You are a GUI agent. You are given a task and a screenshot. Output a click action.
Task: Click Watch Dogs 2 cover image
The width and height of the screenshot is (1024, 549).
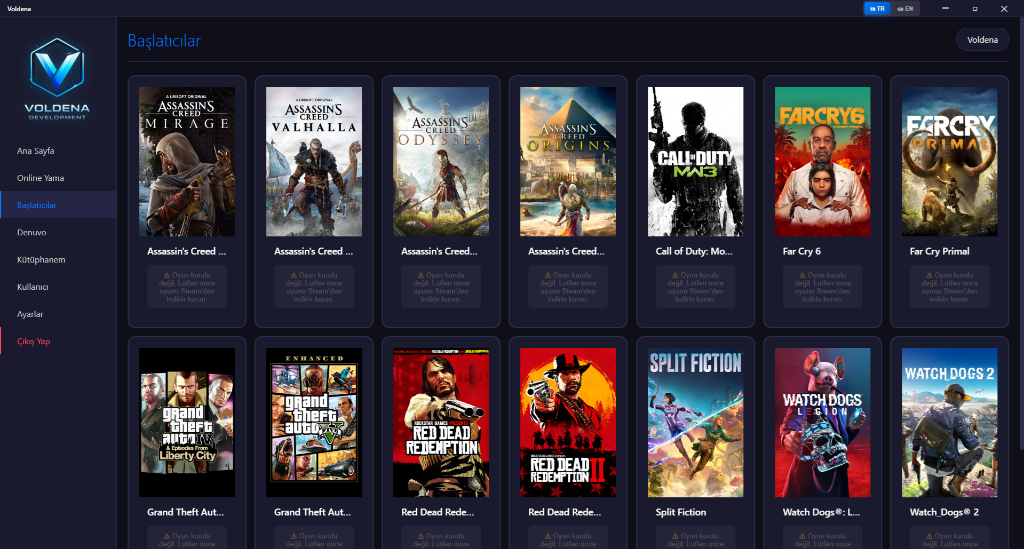coord(949,422)
